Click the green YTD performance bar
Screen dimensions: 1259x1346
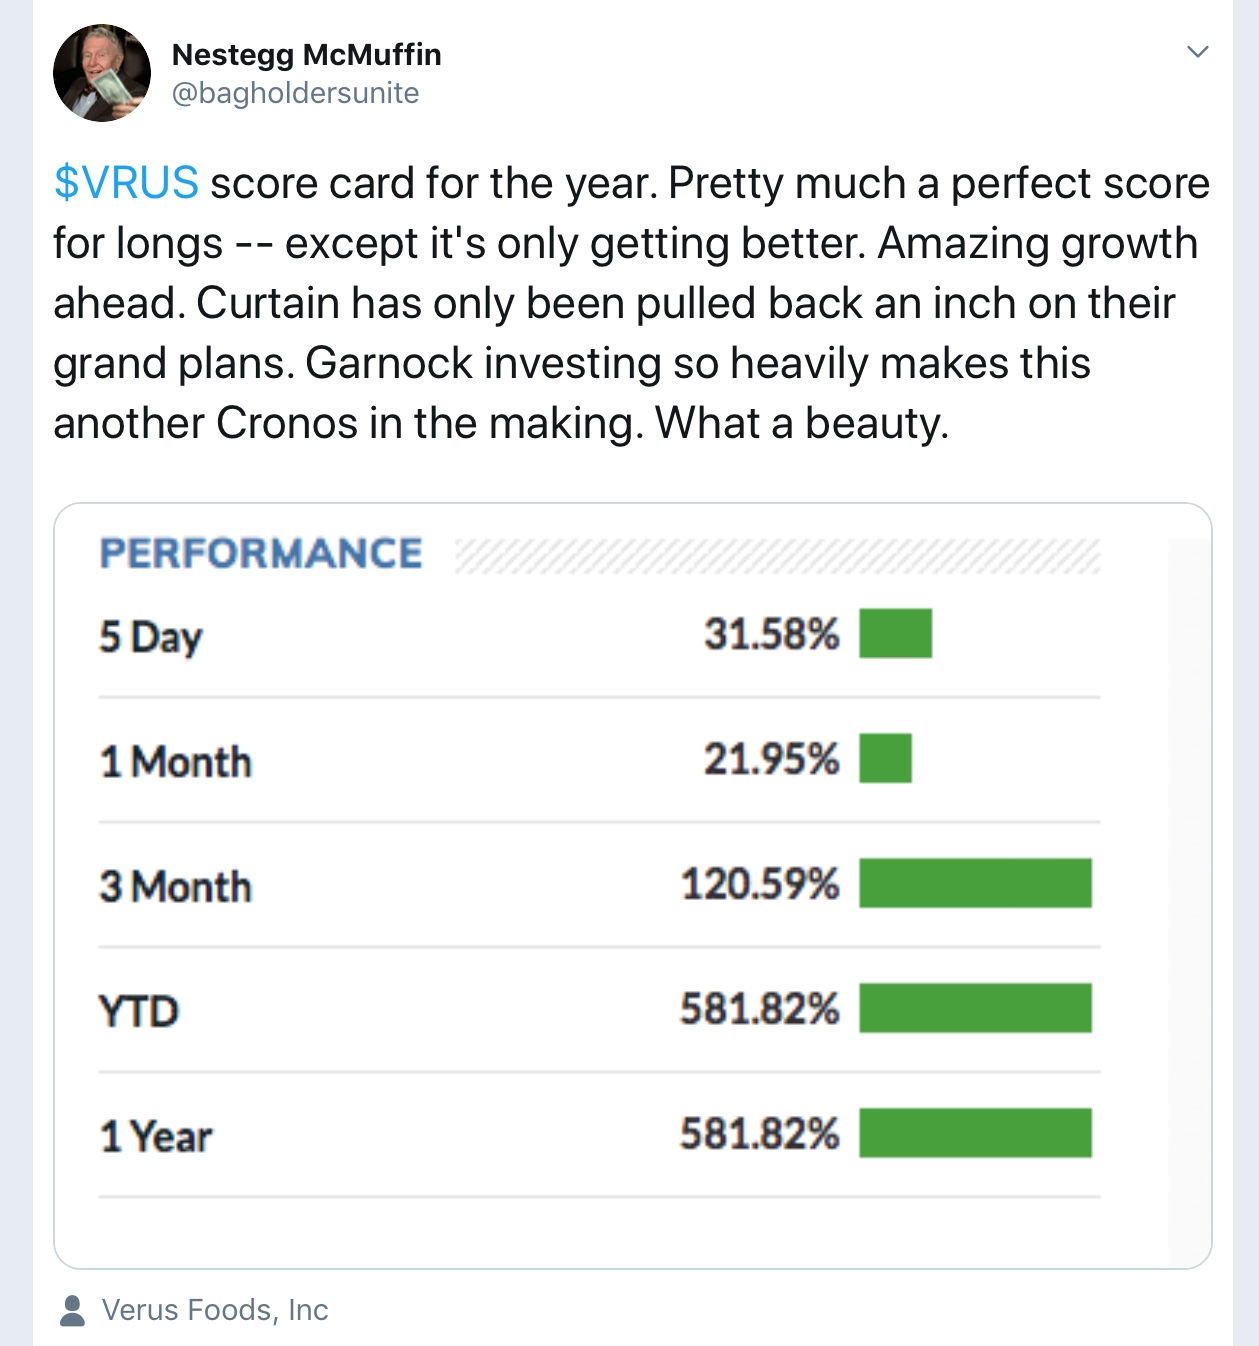point(975,1008)
